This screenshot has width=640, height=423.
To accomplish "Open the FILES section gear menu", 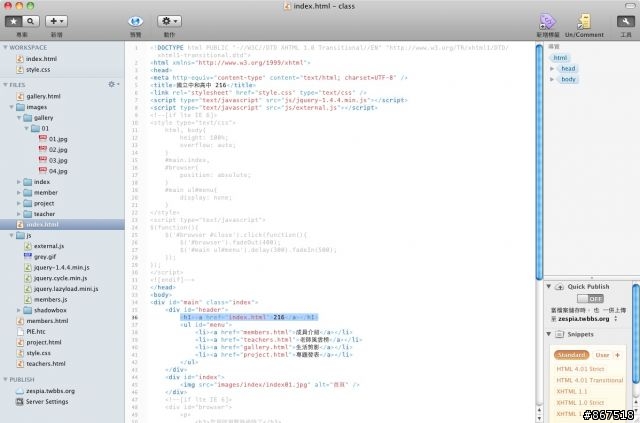I will tap(113, 84).
